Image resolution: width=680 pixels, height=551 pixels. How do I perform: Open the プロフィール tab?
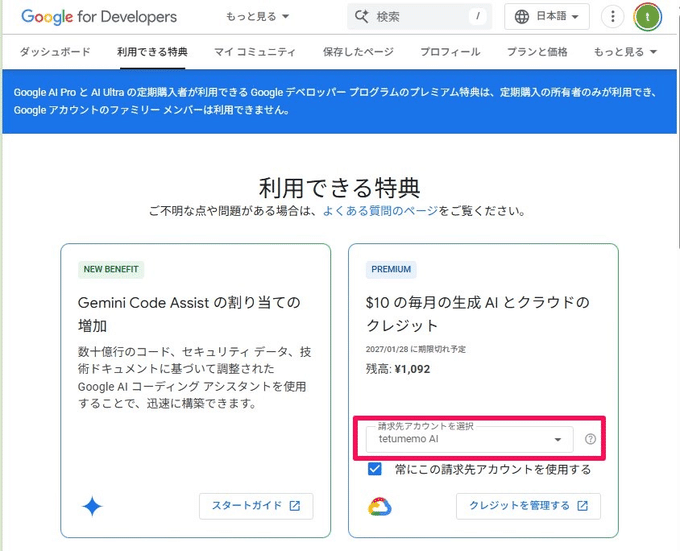(x=450, y=52)
